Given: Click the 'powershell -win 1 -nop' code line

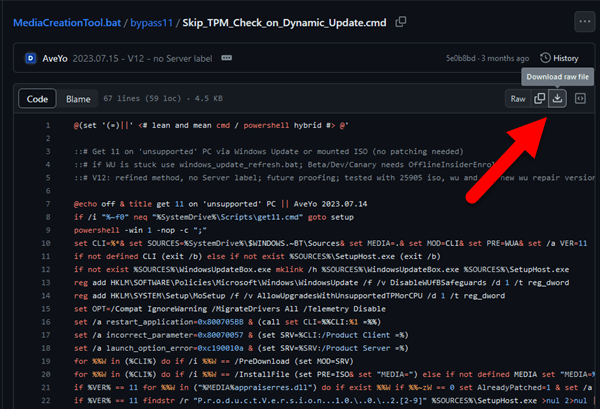Looking at the screenshot, I should coord(140,230).
